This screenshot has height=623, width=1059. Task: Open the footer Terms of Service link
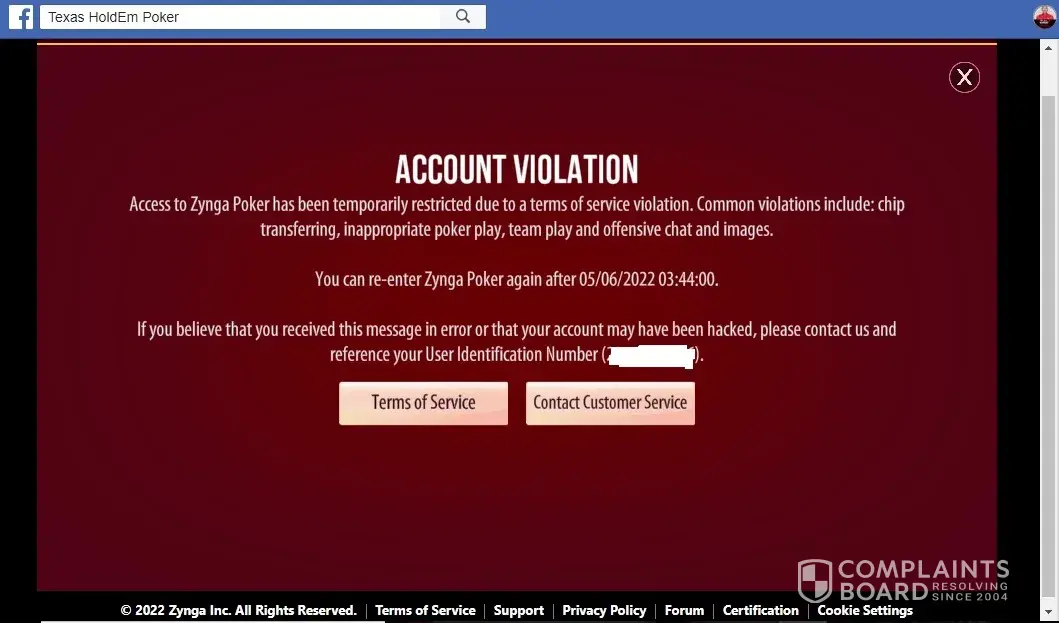click(425, 610)
